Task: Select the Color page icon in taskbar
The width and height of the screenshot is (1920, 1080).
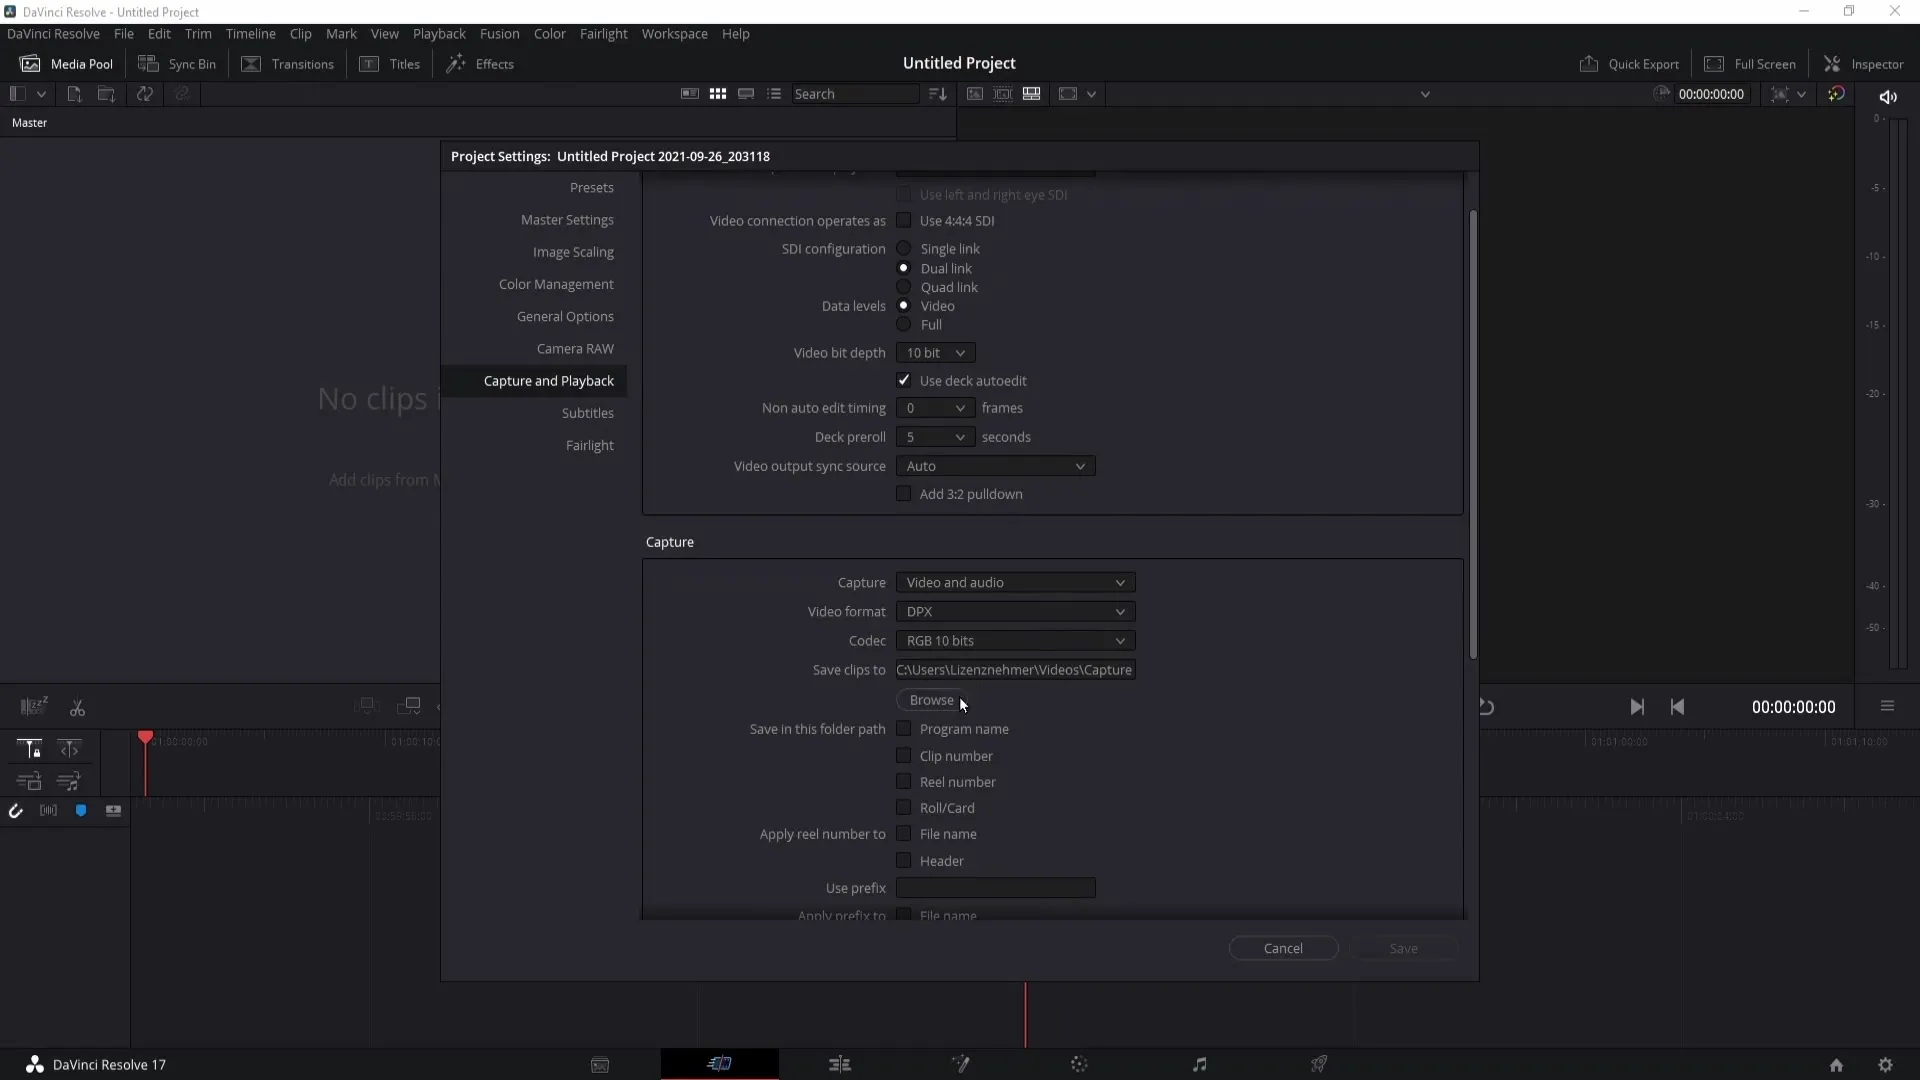Action: [1079, 1064]
